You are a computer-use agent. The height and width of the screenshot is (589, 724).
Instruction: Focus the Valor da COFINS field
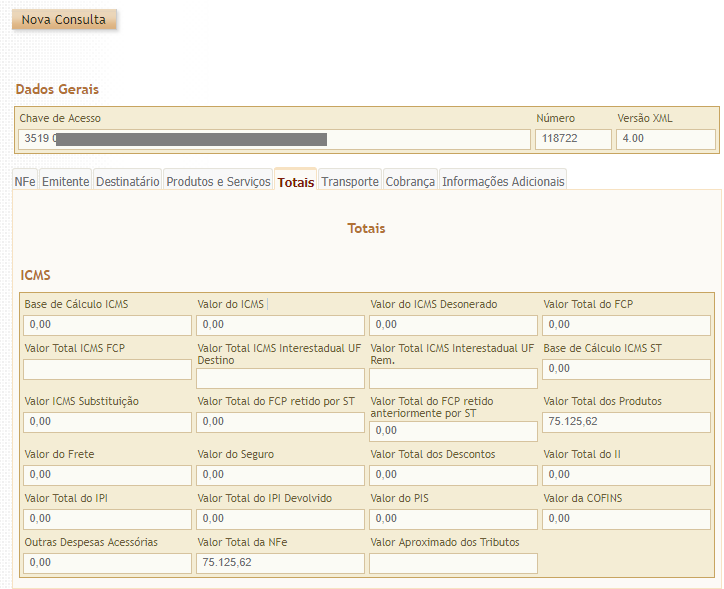pos(626,519)
